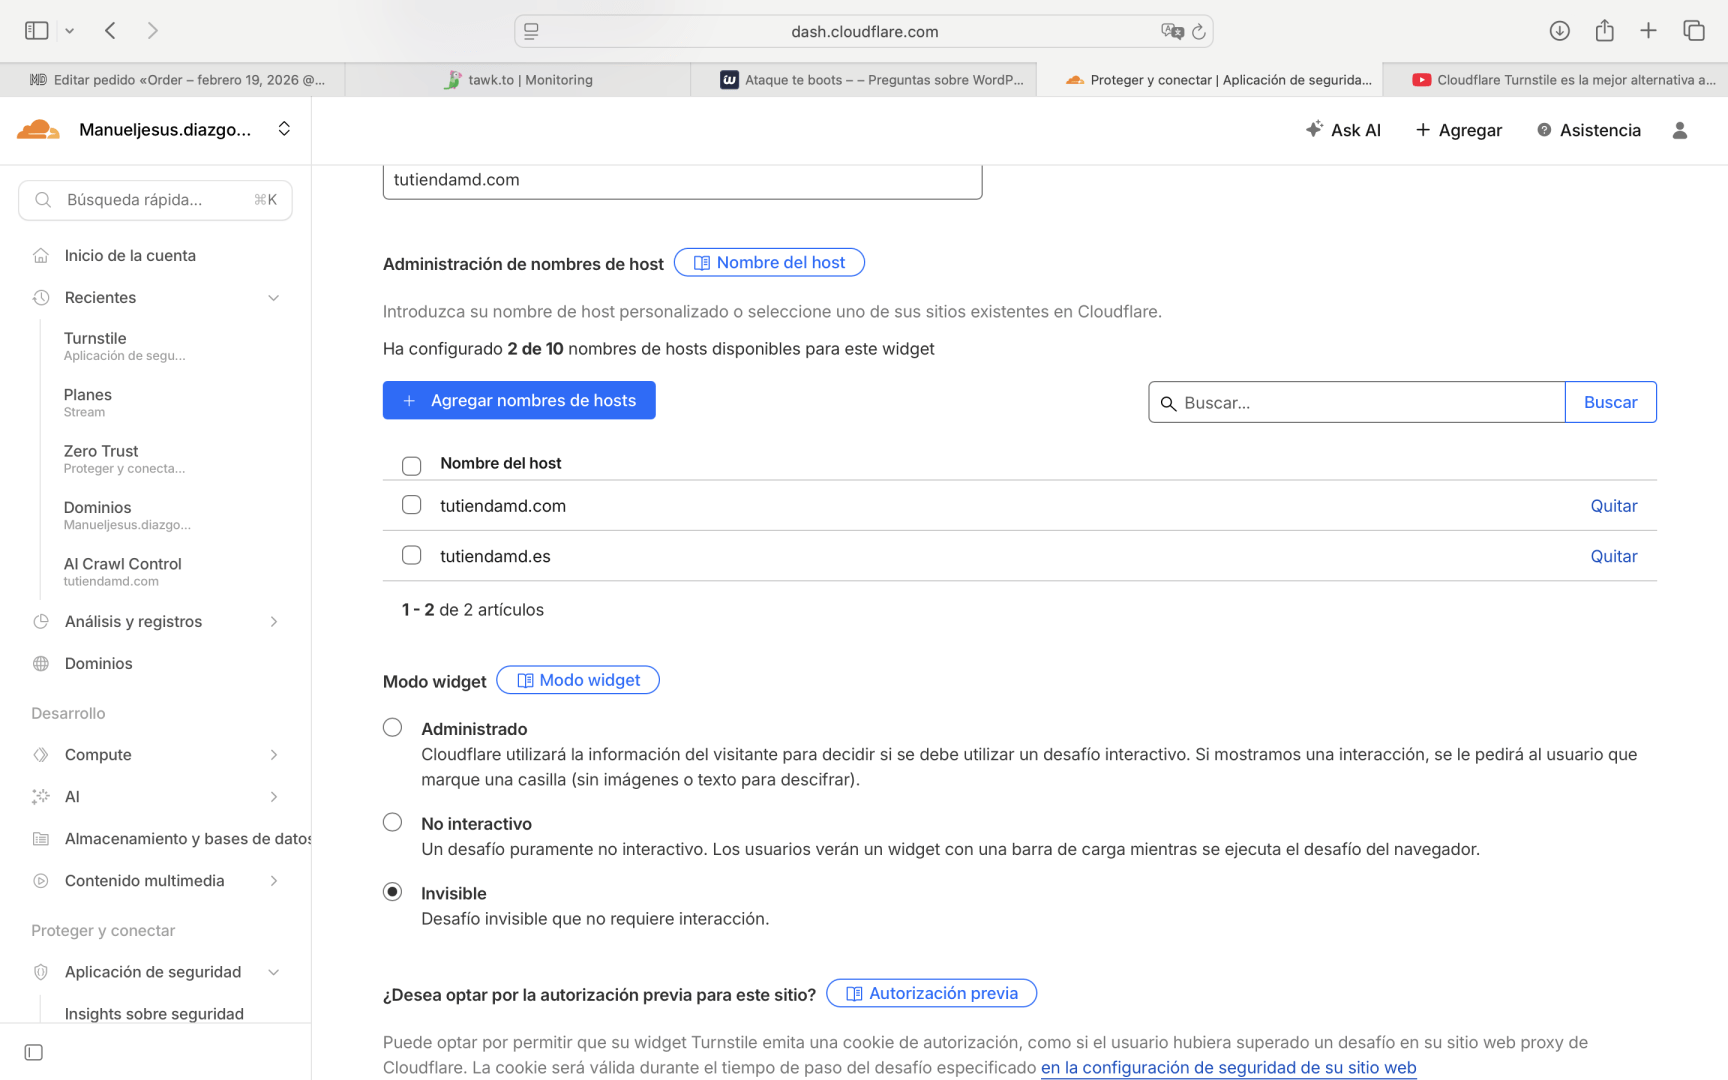Click the Ask AI sparkle button
Viewport: 1728px width, 1080px height.
coord(1343,130)
